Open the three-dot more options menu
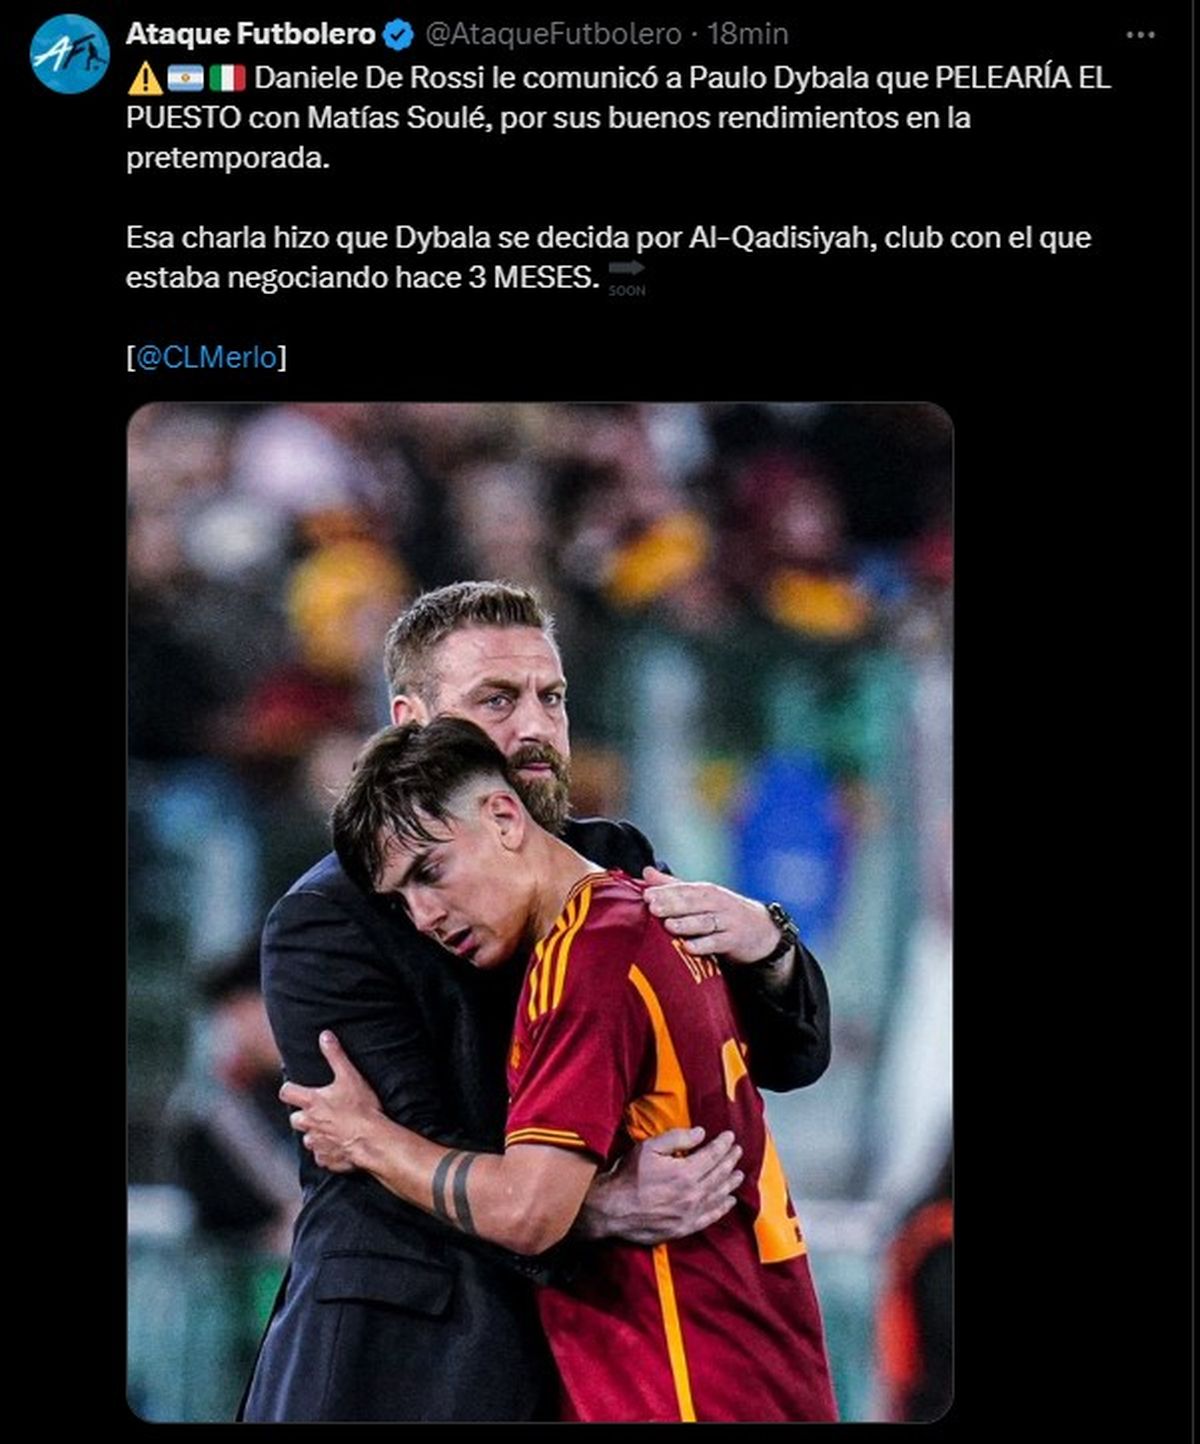Screen dimensions: 1200x1444 (x=1140, y=35)
